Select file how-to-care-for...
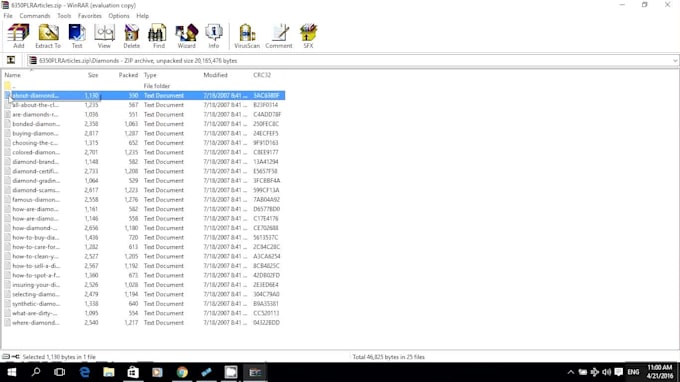Screen dimensions: 680x382 pyautogui.click(x=144, y=247)
